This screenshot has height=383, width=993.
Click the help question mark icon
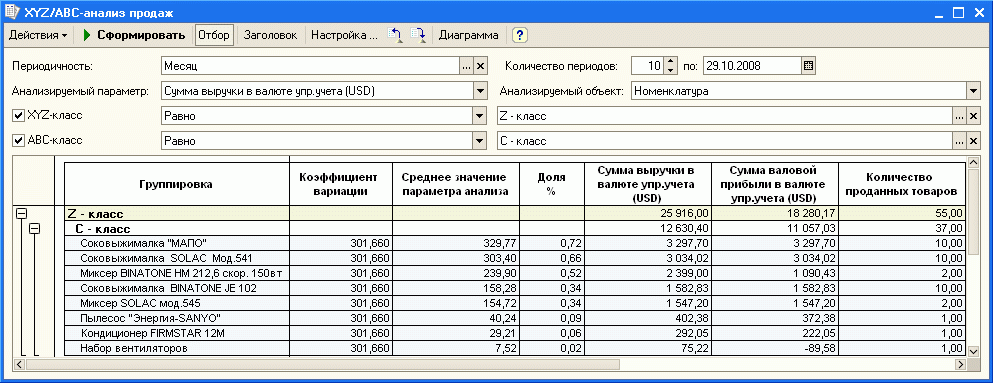tap(520, 35)
